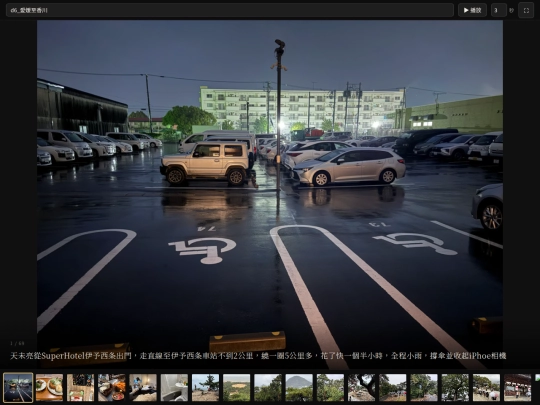Open the second thumbnail with breakfast plates
Viewport: 540px width, 405px height.
[x=49, y=387]
